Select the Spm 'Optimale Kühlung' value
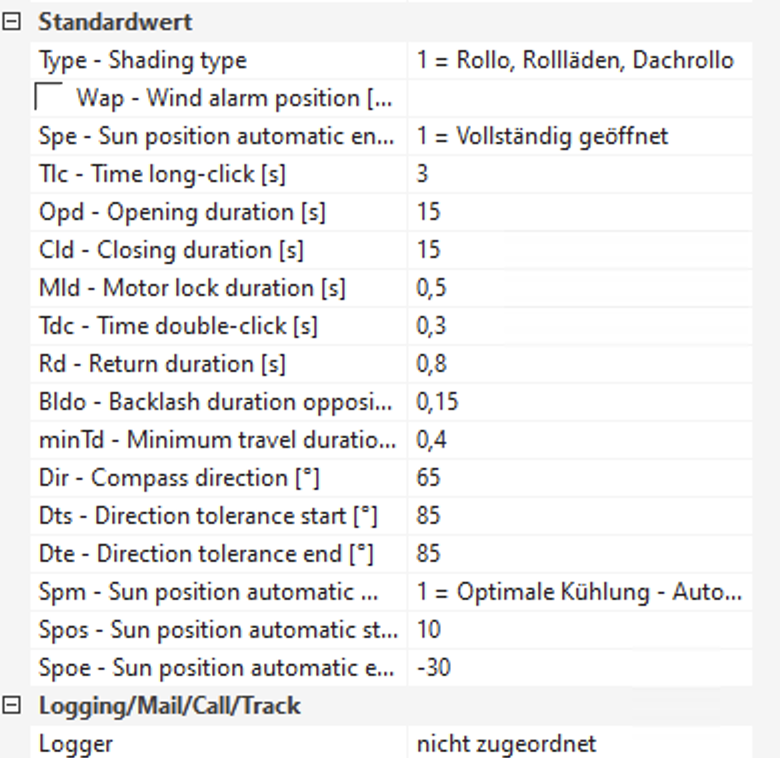Image resolution: width=780 pixels, height=758 pixels. 579,592
